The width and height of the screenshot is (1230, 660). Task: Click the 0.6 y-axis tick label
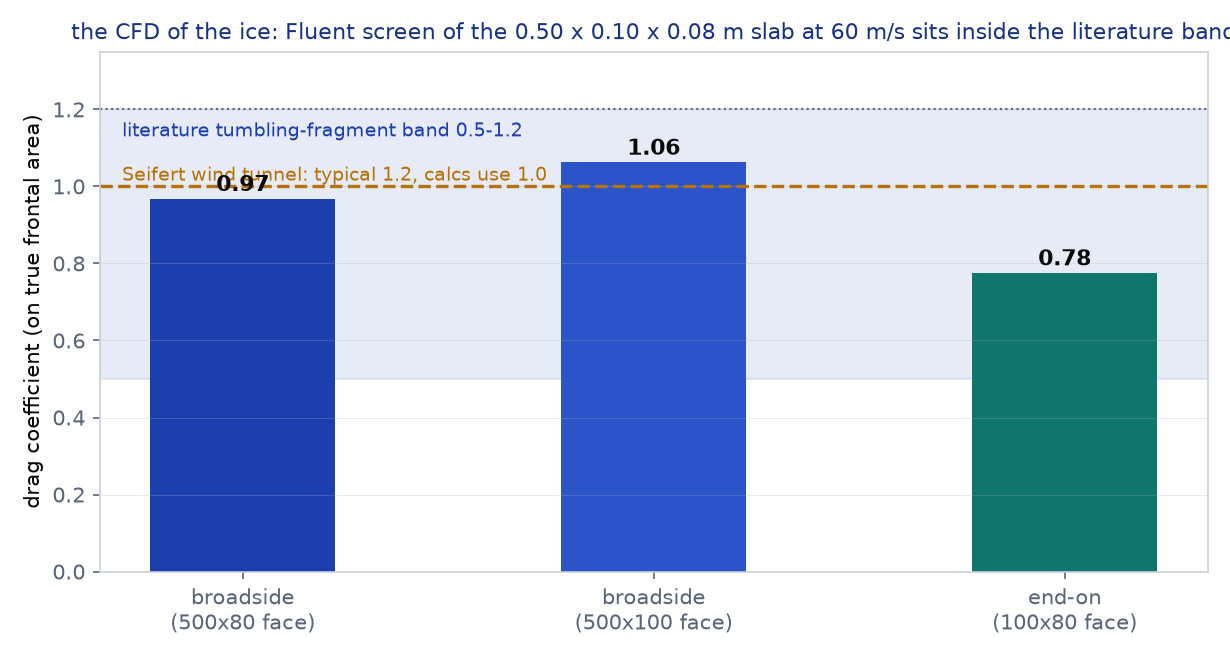coord(72,341)
